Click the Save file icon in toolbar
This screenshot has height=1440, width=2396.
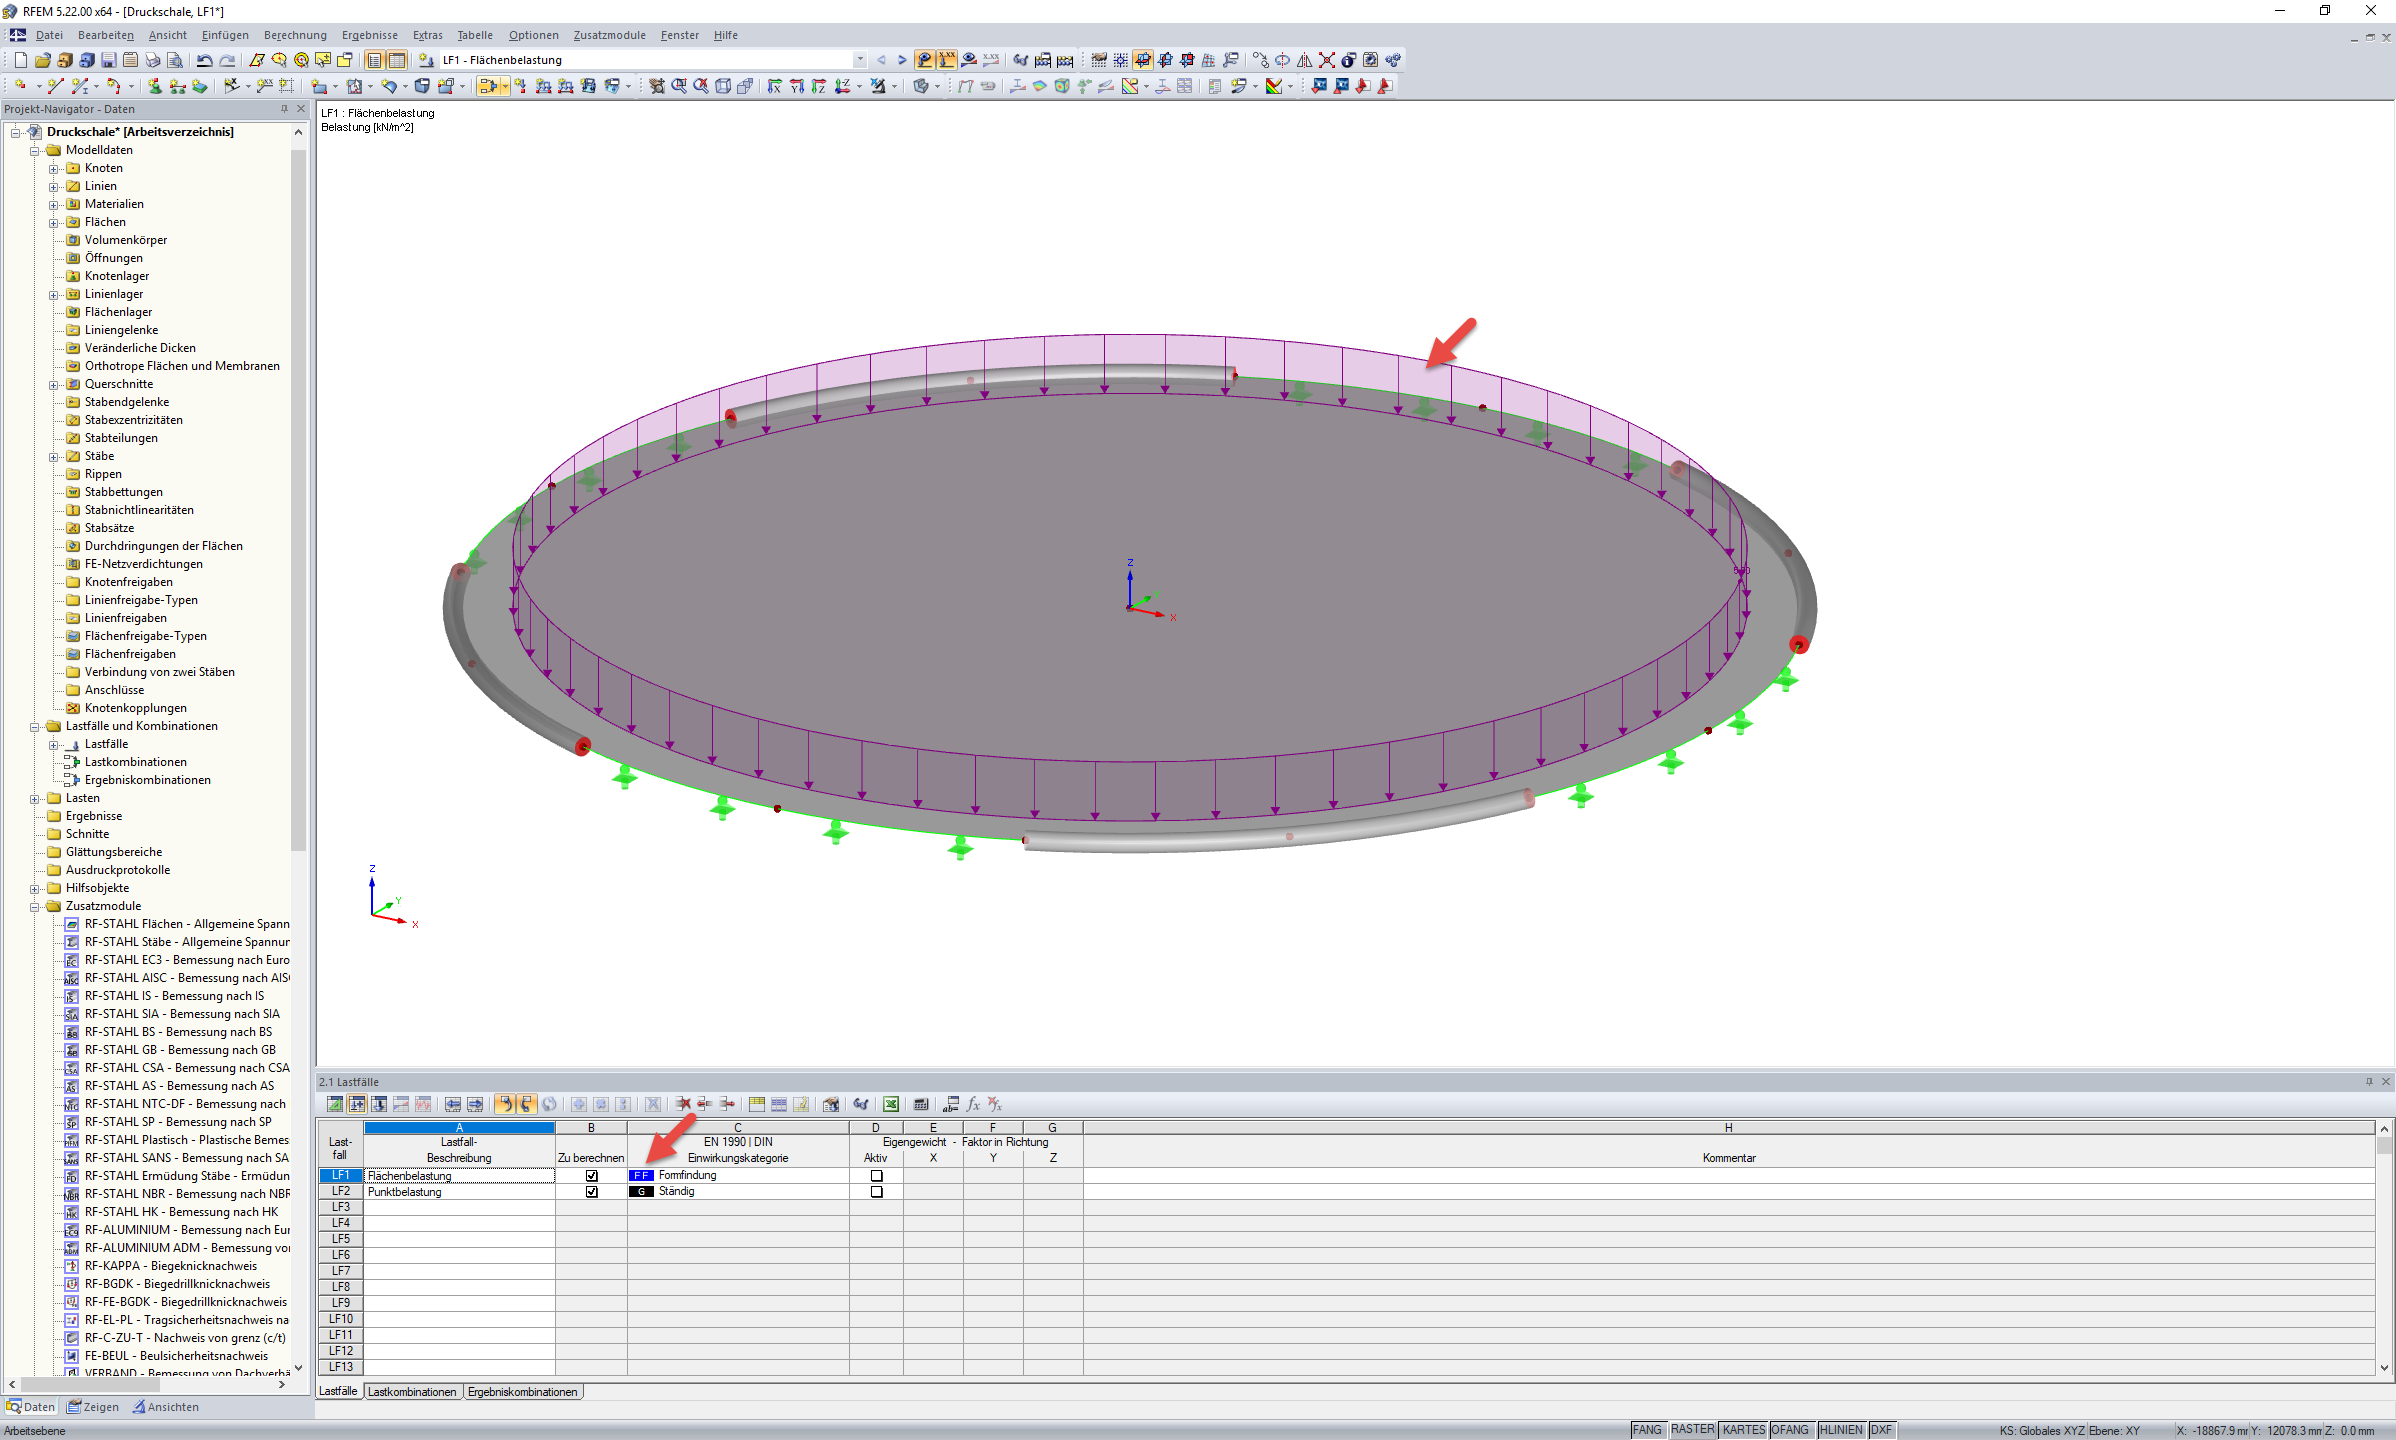coord(108,60)
